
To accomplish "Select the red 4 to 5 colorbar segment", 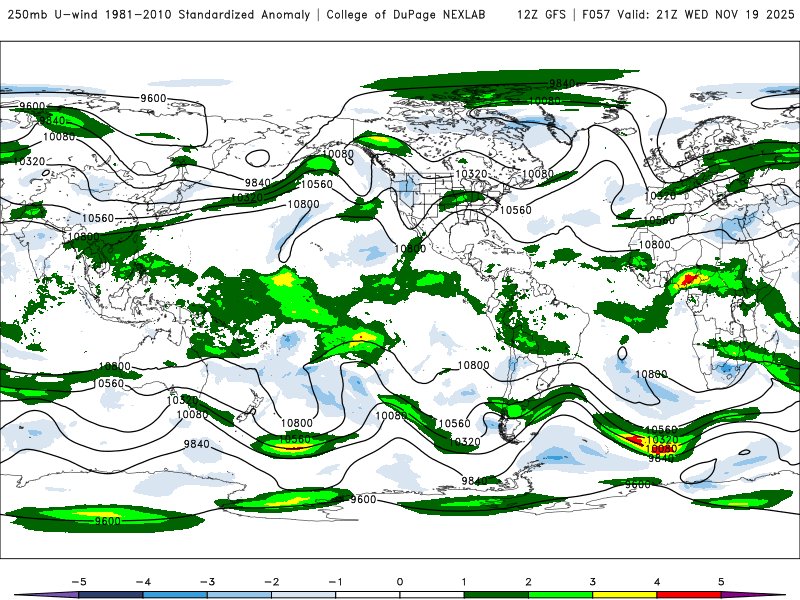I will [x=689, y=595].
